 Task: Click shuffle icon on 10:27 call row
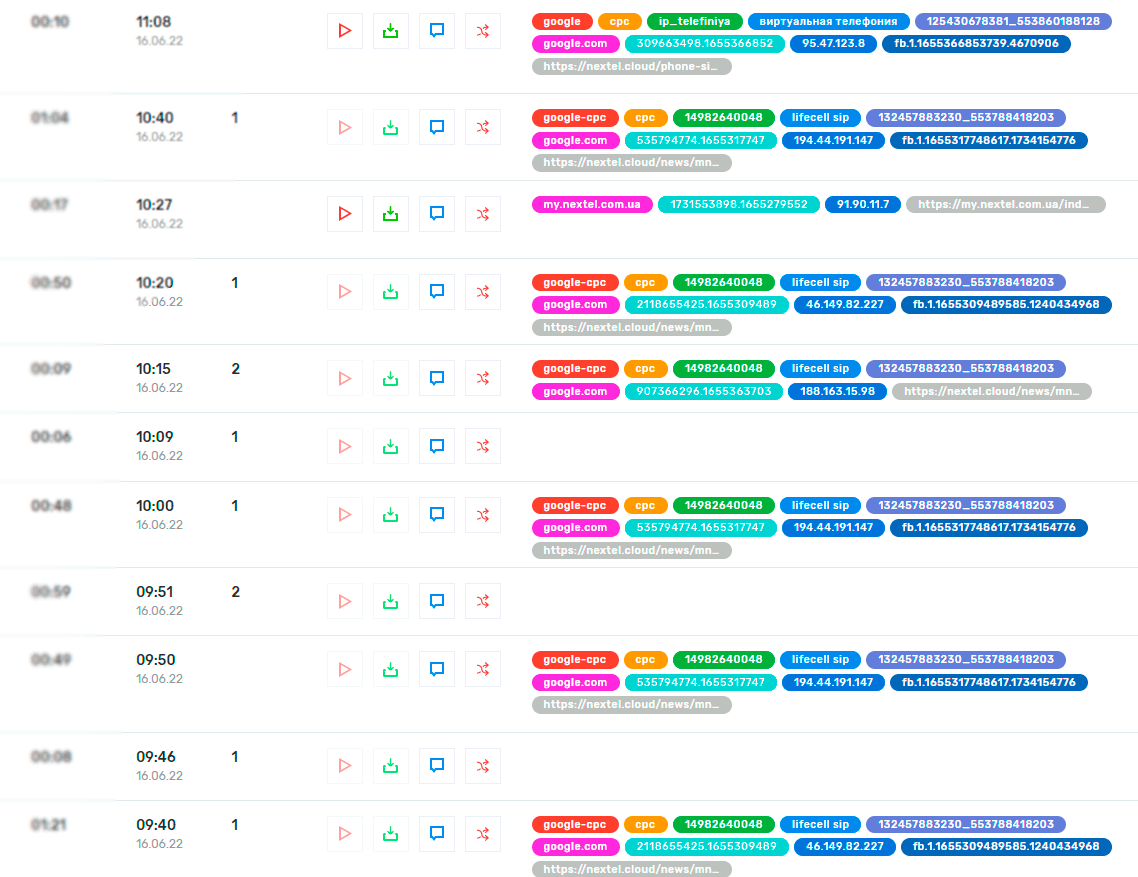483,213
